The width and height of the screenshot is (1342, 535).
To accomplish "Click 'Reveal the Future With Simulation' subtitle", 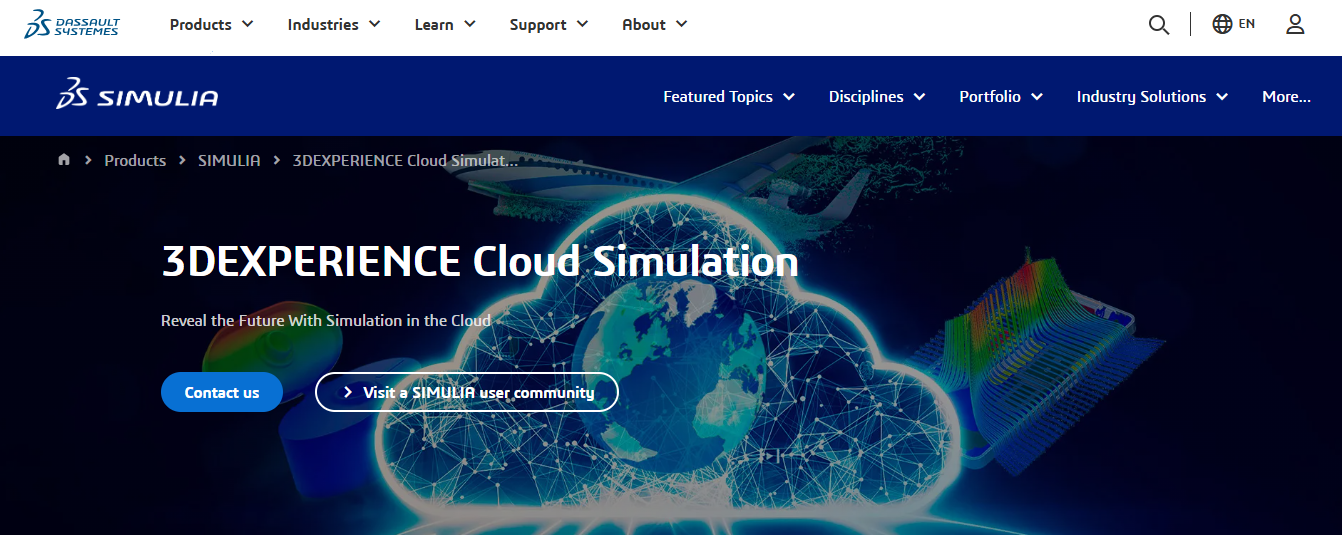I will 326,320.
